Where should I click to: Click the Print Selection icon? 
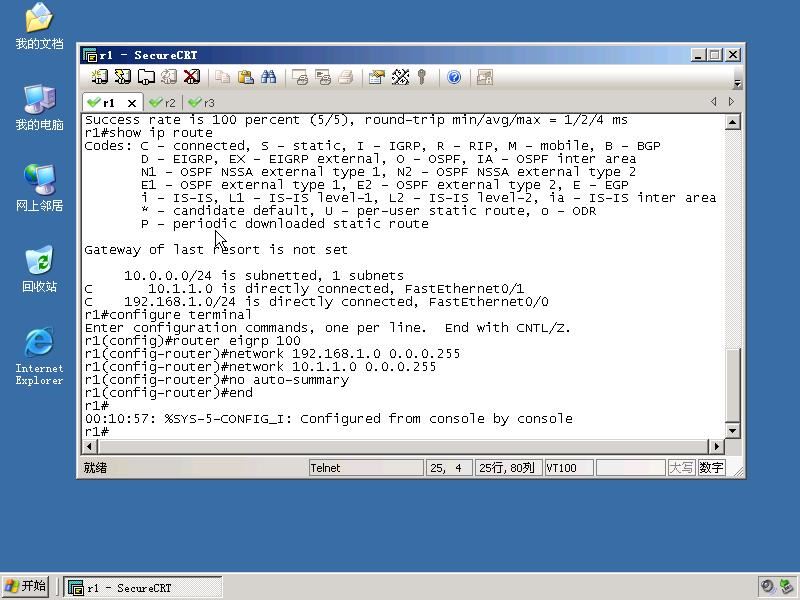[x=323, y=77]
